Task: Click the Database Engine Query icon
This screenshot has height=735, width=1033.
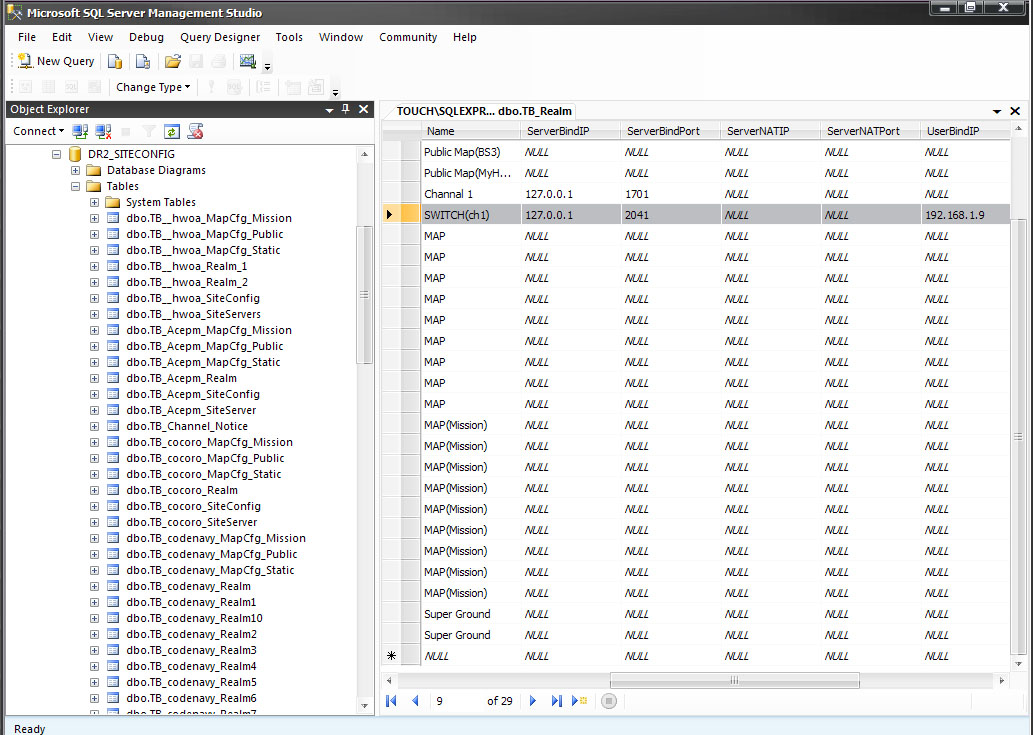Action: pos(115,61)
